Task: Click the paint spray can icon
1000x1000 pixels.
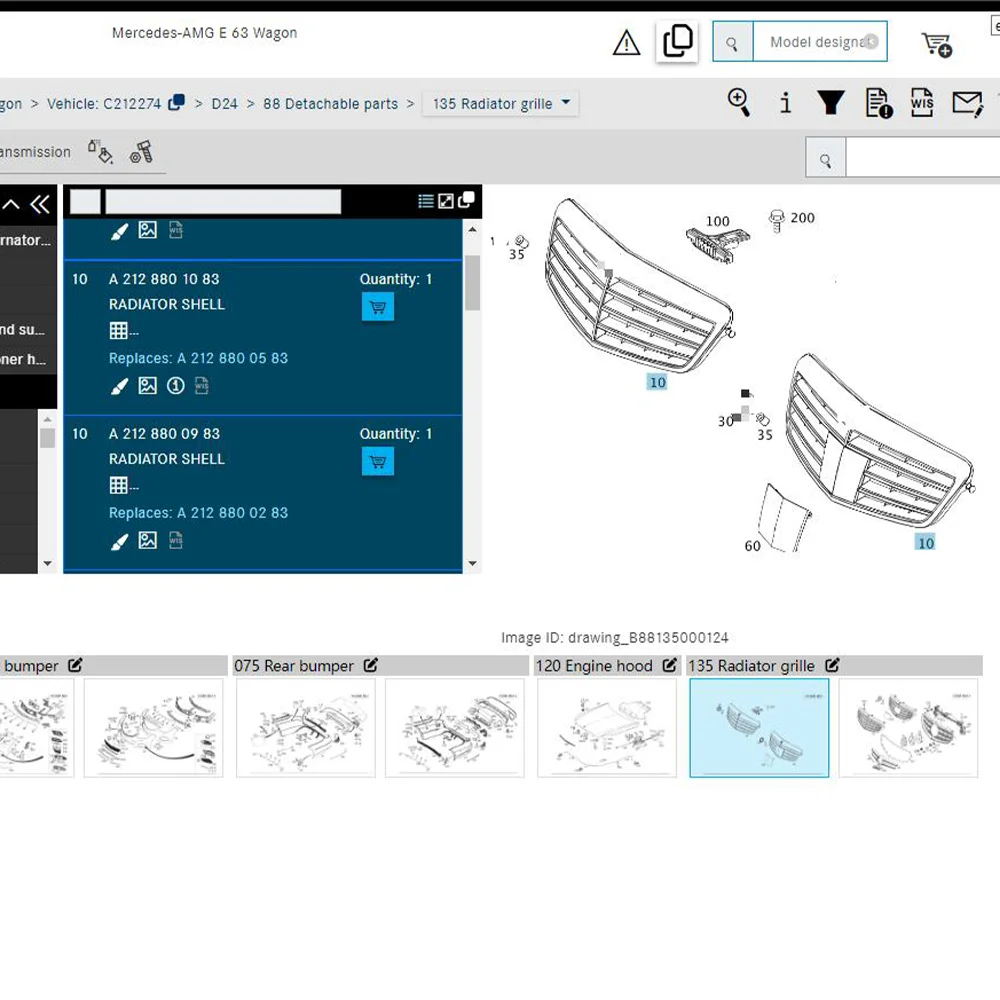Action: point(100,152)
